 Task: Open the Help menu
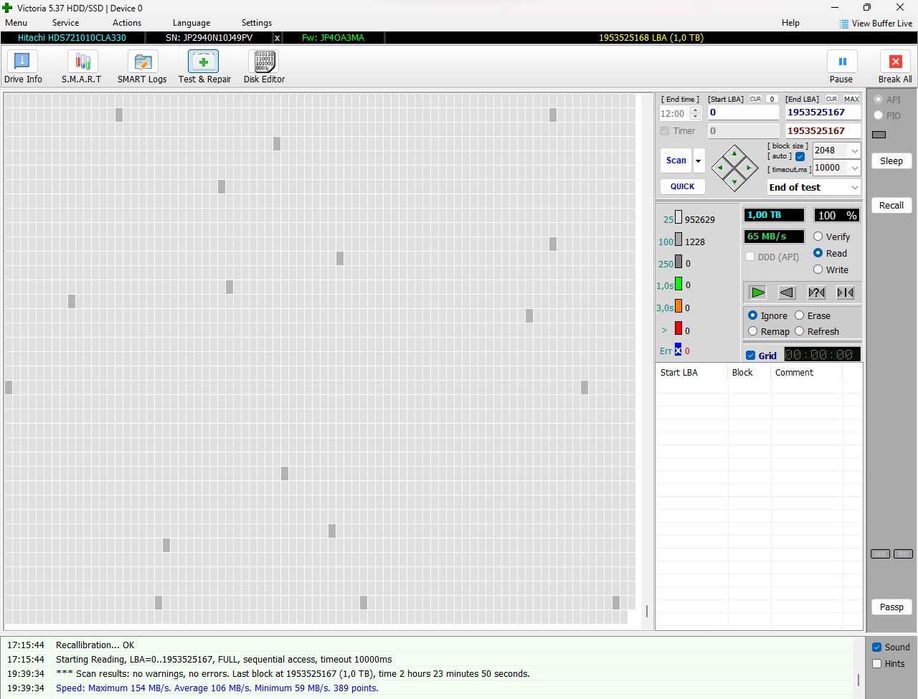point(790,23)
